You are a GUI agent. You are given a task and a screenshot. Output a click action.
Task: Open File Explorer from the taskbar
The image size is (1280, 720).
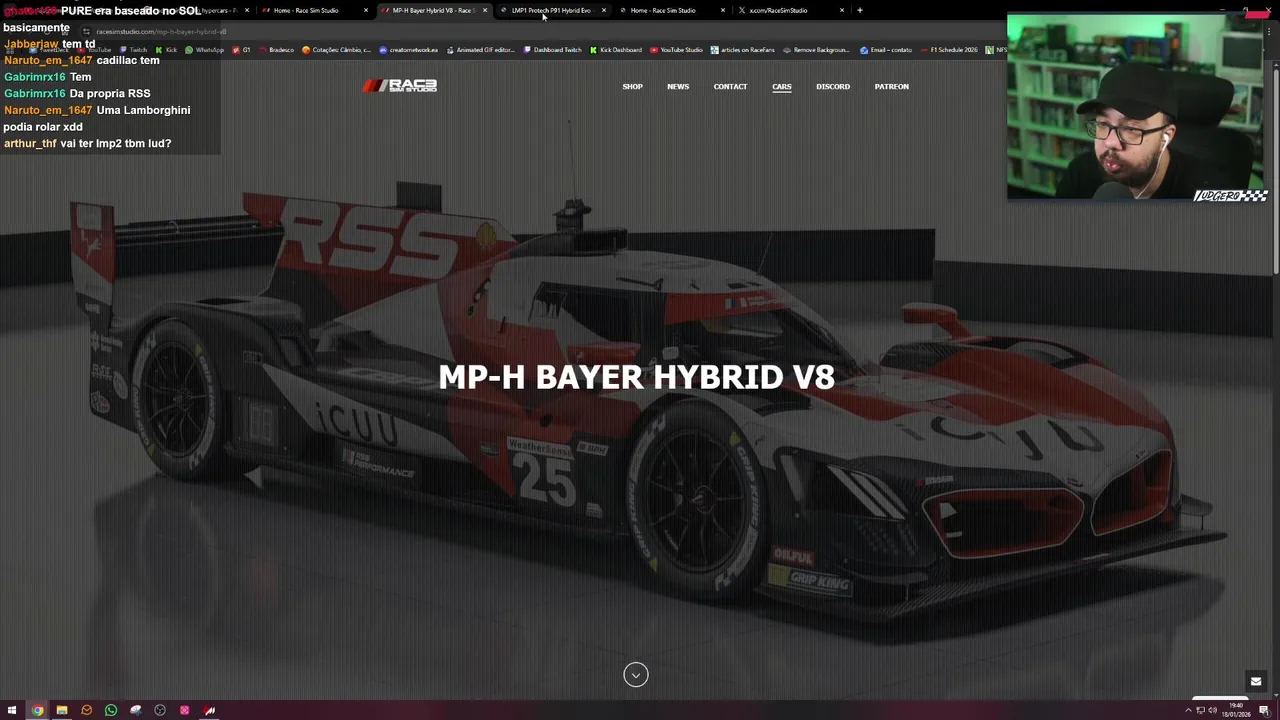62,711
